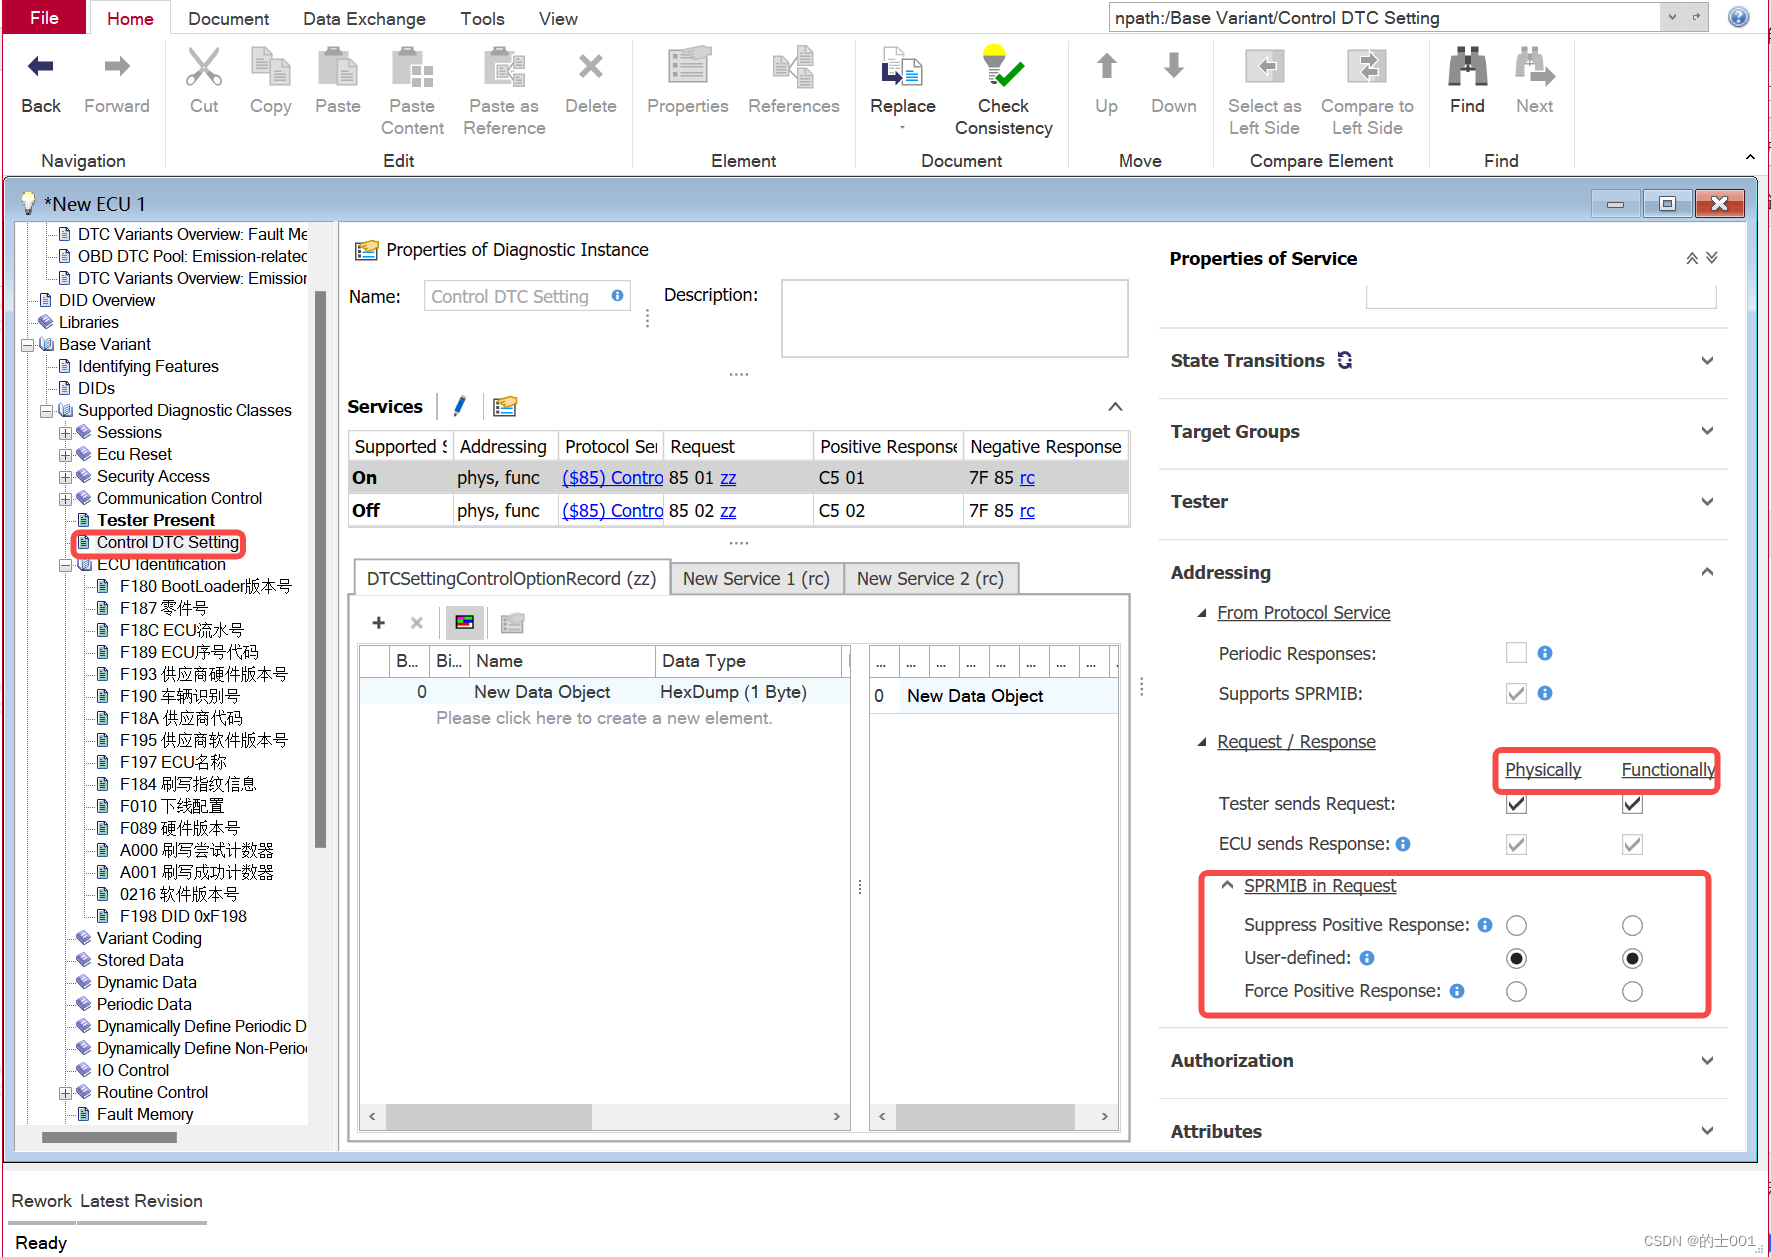Click the Back navigation arrow
Screen dimensions: 1771x1257
point(41,67)
